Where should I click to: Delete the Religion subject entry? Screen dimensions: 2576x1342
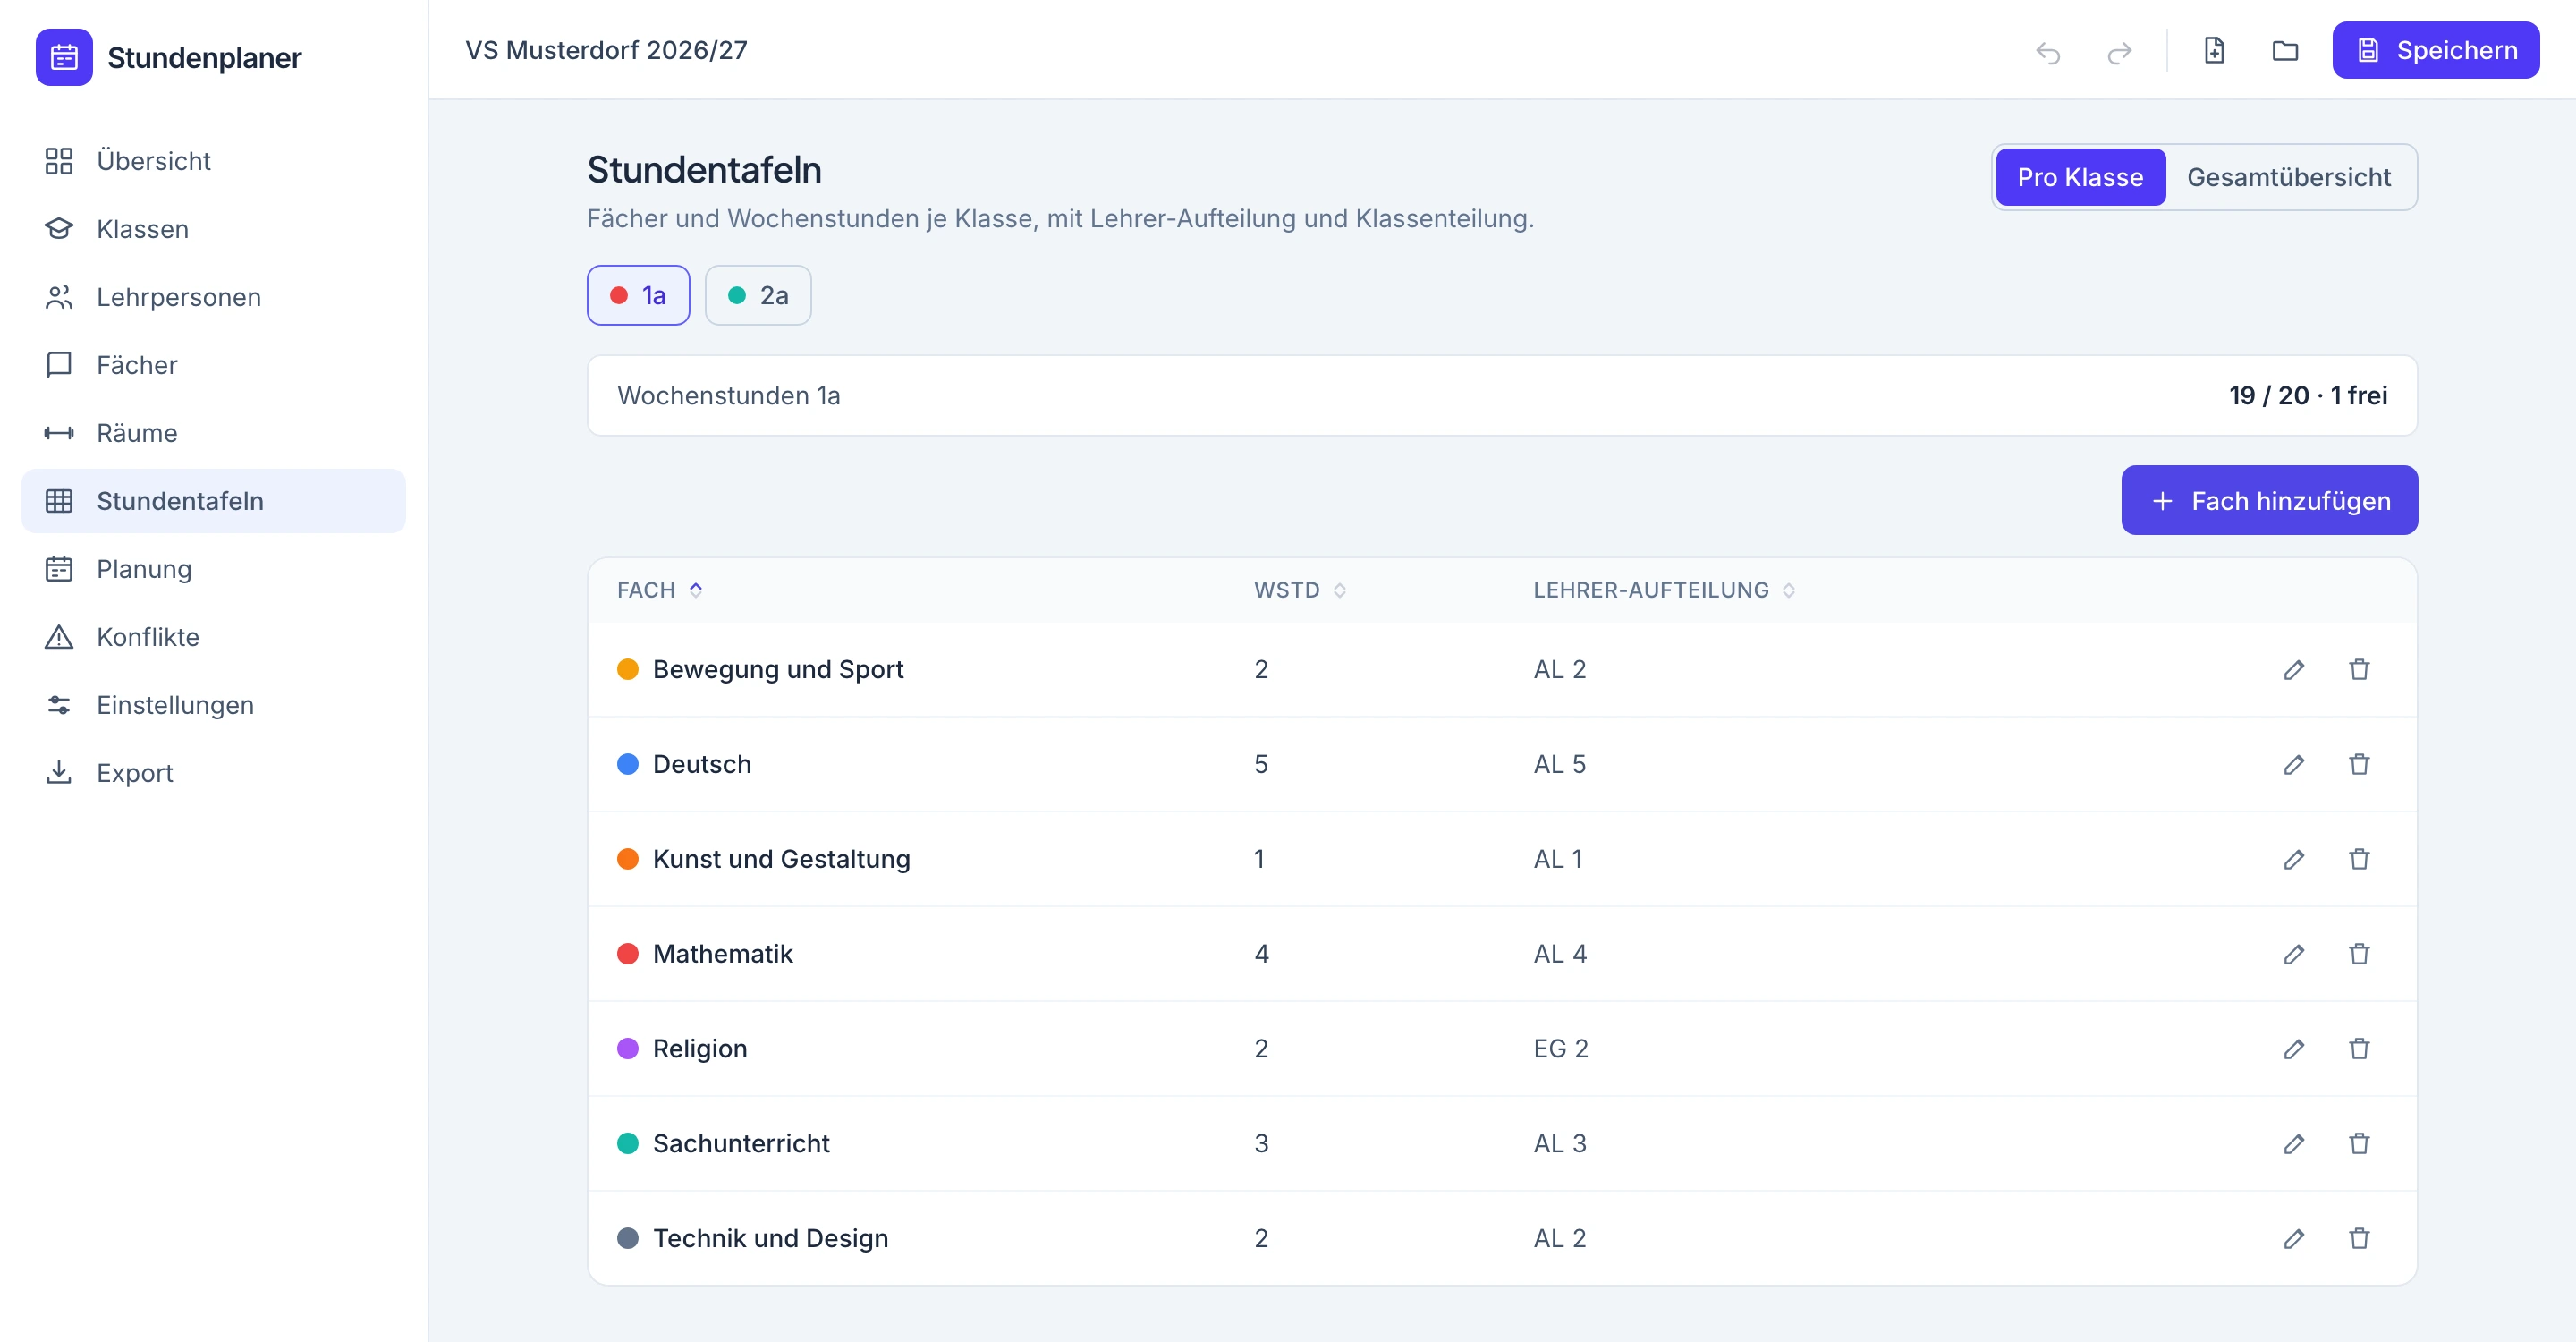pyautogui.click(x=2359, y=1049)
